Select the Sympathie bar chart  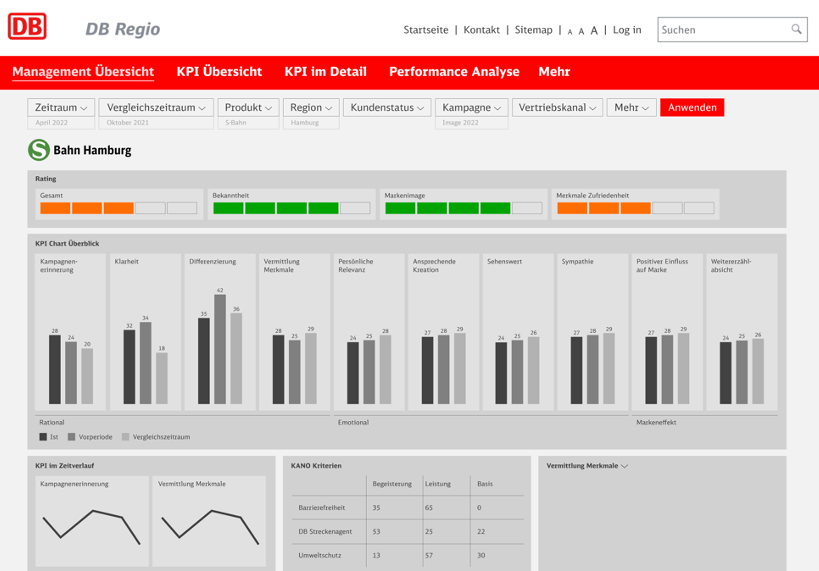[592, 332]
